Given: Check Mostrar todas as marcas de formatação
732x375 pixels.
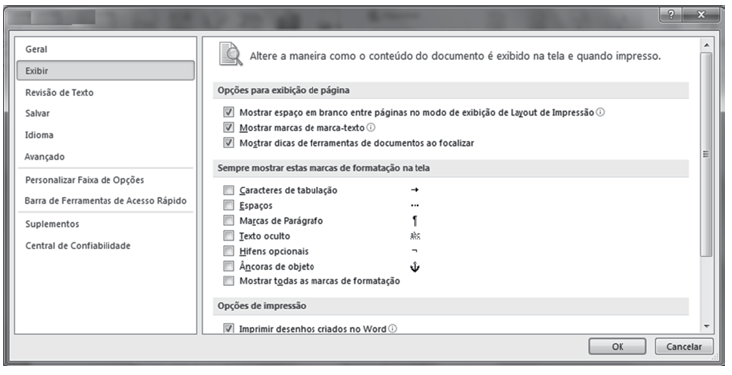Looking at the screenshot, I should coord(228,281).
